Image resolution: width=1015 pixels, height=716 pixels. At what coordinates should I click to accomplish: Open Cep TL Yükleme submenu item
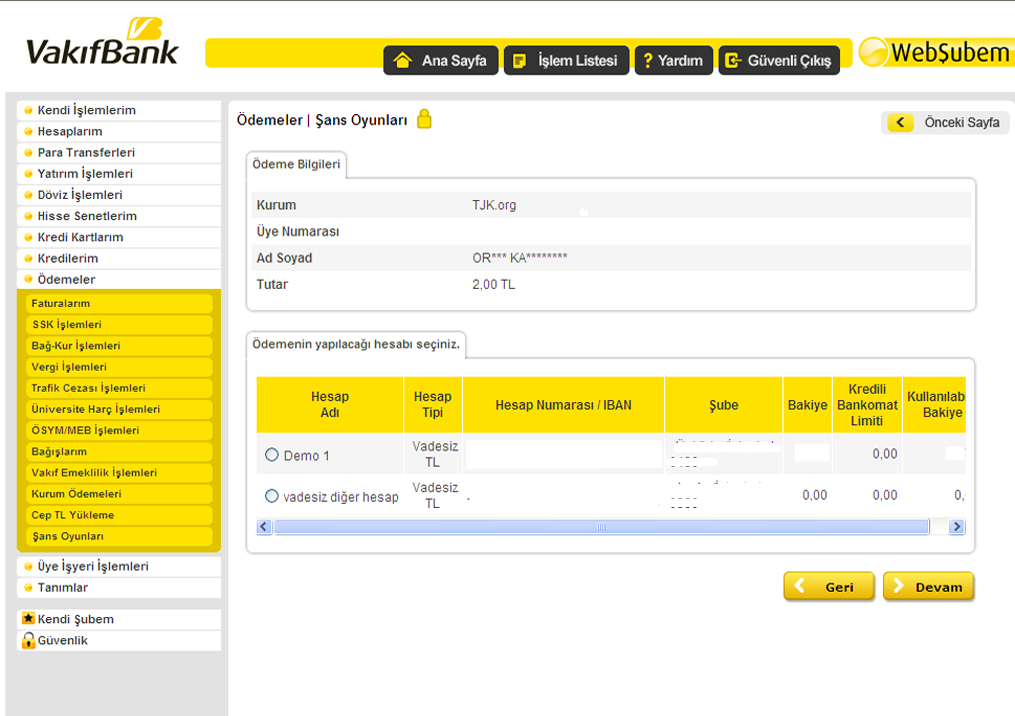click(x=119, y=515)
